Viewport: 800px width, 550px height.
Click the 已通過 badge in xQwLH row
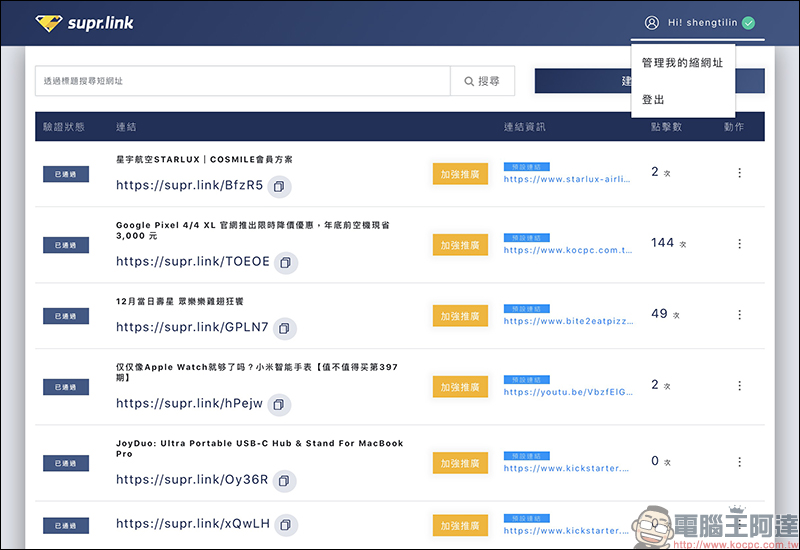tap(66, 526)
